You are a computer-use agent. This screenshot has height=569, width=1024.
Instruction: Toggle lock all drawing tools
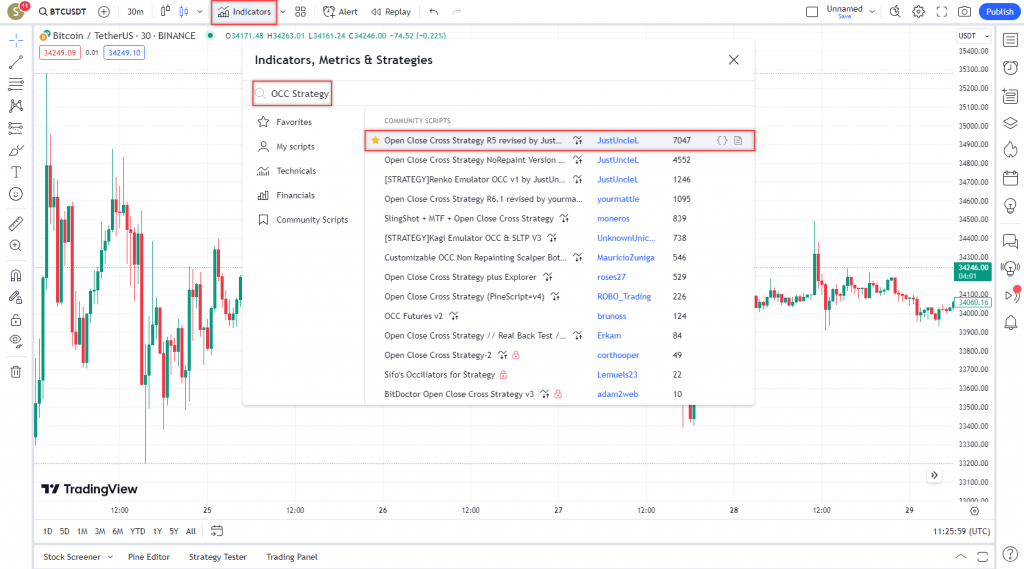tap(16, 320)
